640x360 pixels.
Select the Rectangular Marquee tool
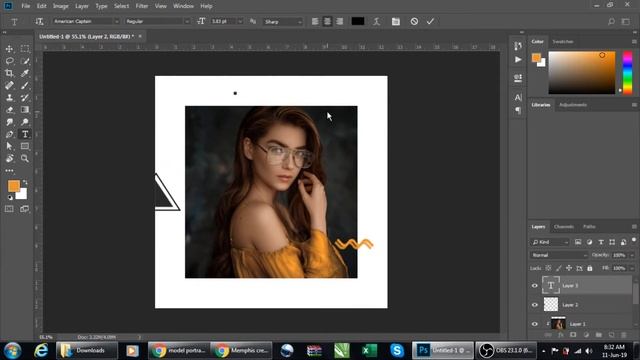point(25,49)
